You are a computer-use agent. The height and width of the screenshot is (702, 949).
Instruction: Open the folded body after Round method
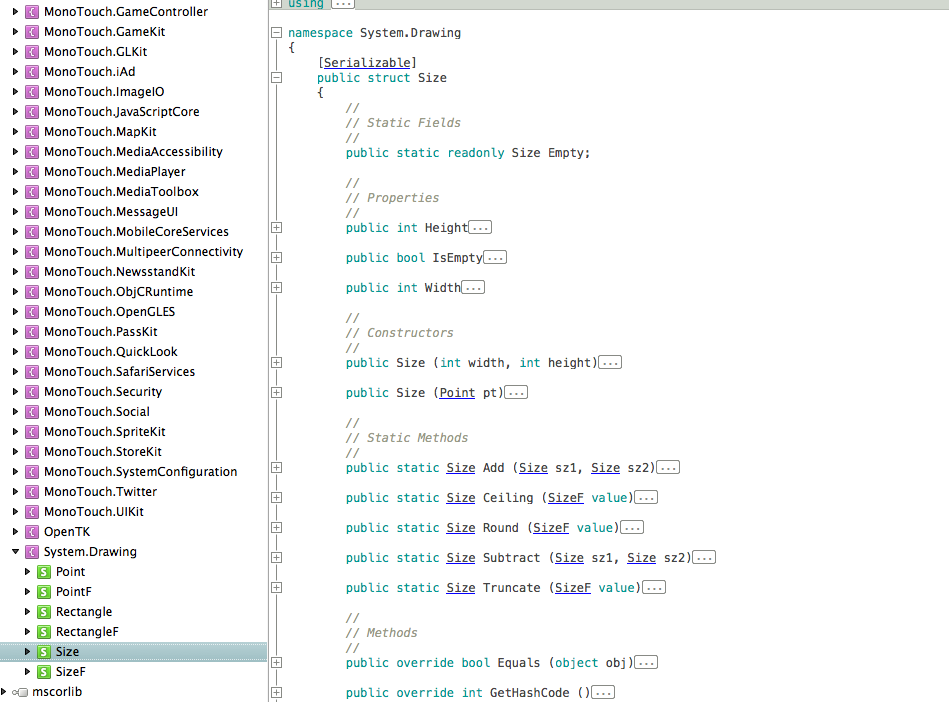click(632, 528)
